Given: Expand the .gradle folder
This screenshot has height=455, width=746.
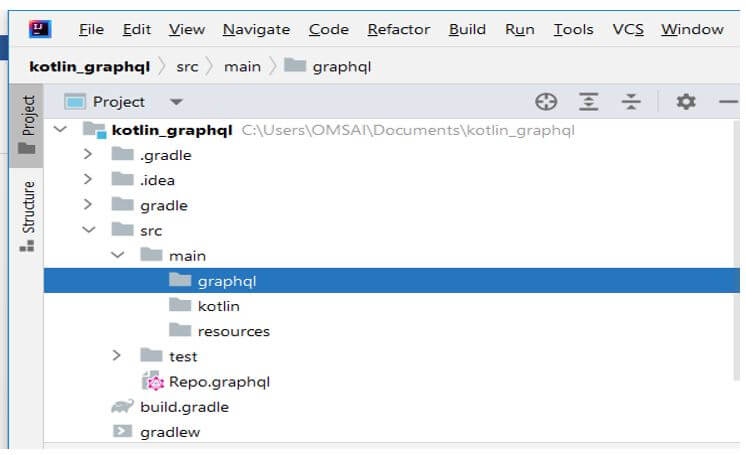Looking at the screenshot, I should [x=88, y=154].
